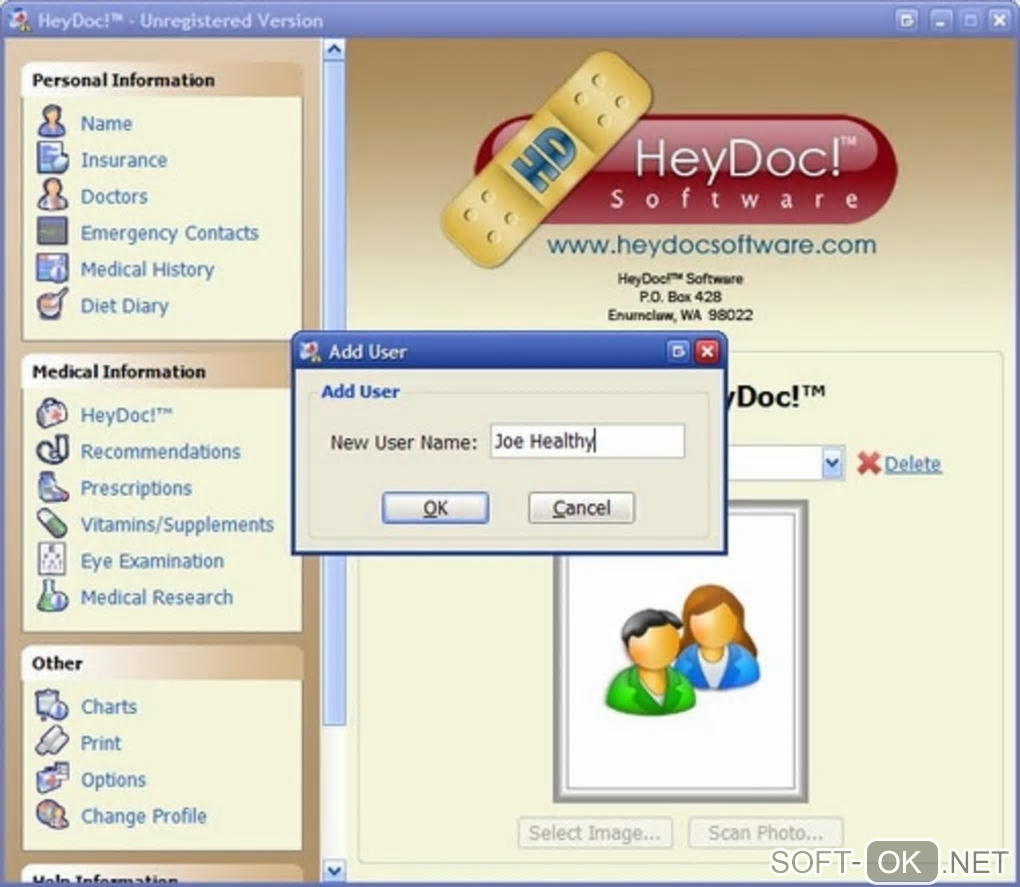Click the HeyDoc app icon in title bar
Image resolution: width=1020 pixels, height=887 pixels.
(20, 20)
